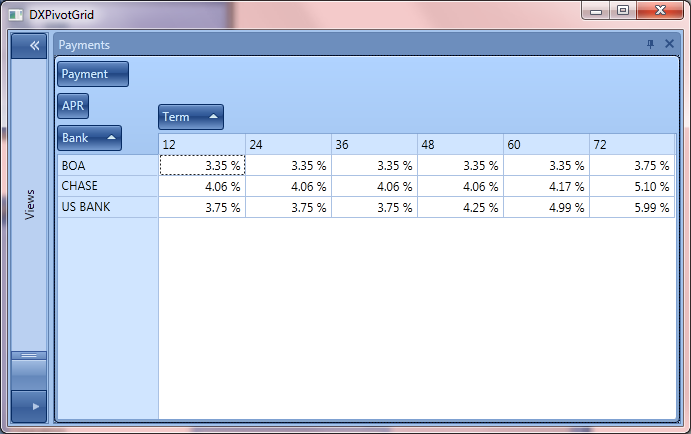Click CHASE 72-month cell 5.10 %
Viewport: 691px width, 434px height.
[632, 186]
